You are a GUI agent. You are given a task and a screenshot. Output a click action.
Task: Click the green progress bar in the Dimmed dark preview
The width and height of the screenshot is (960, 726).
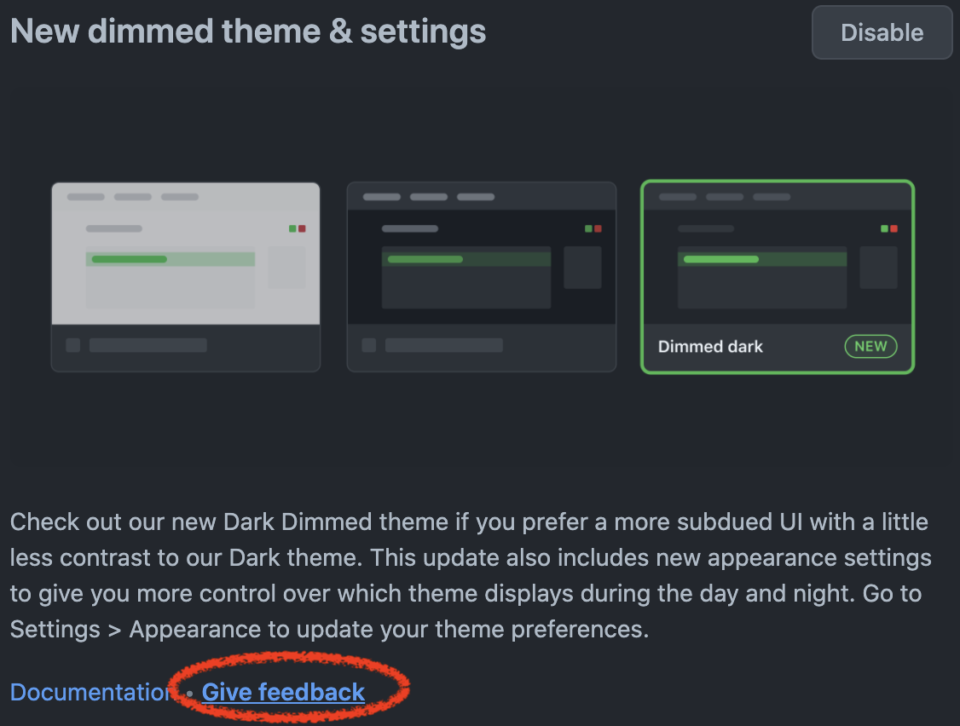point(722,259)
